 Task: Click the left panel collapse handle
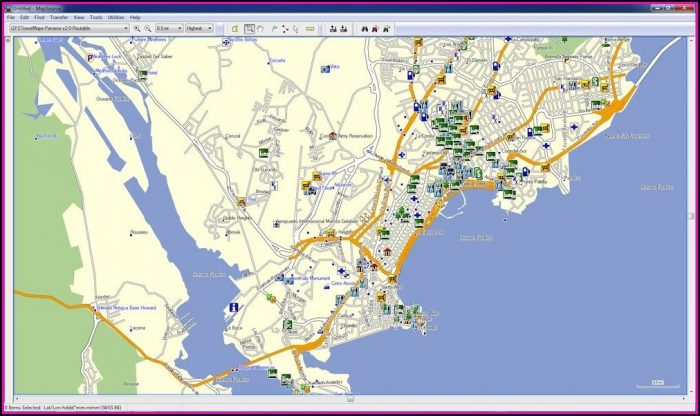(x=8, y=40)
